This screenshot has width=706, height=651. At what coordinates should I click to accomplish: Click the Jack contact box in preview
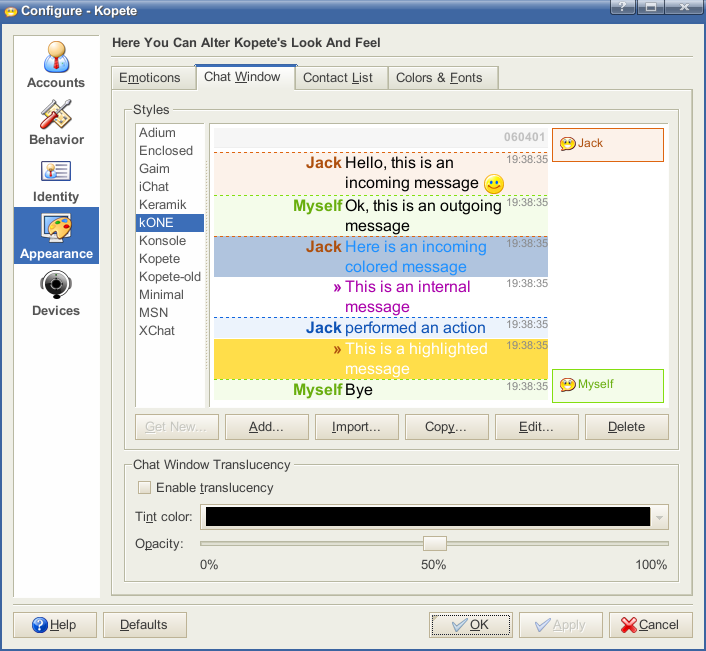click(x=608, y=145)
